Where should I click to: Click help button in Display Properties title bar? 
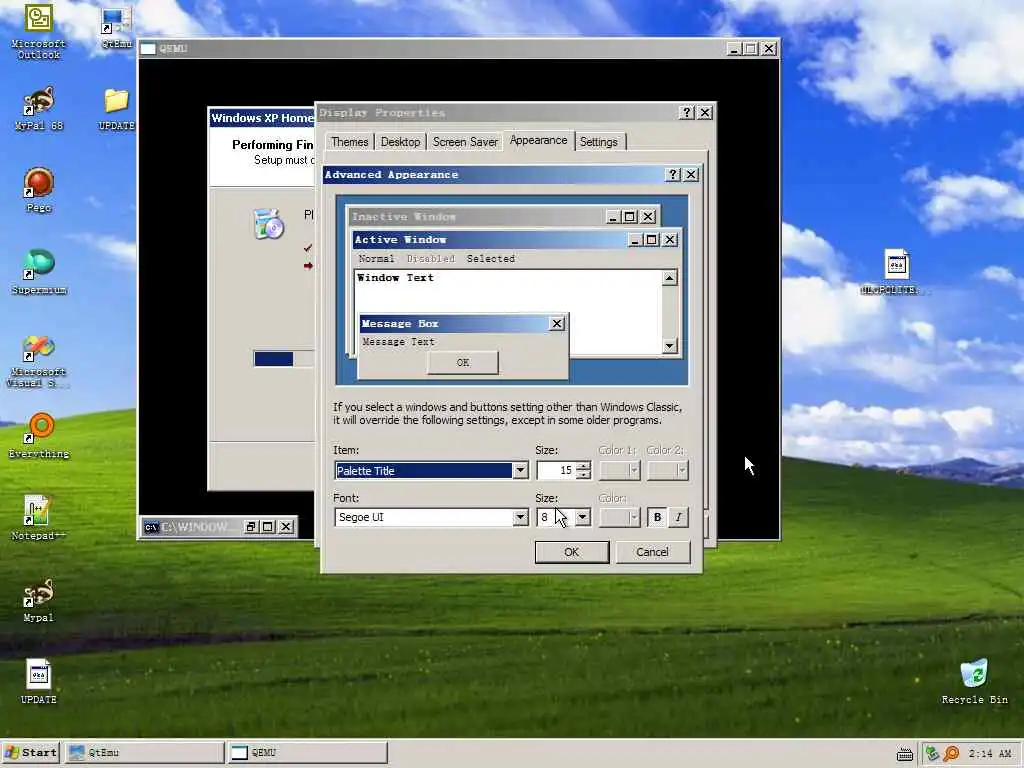tap(686, 112)
